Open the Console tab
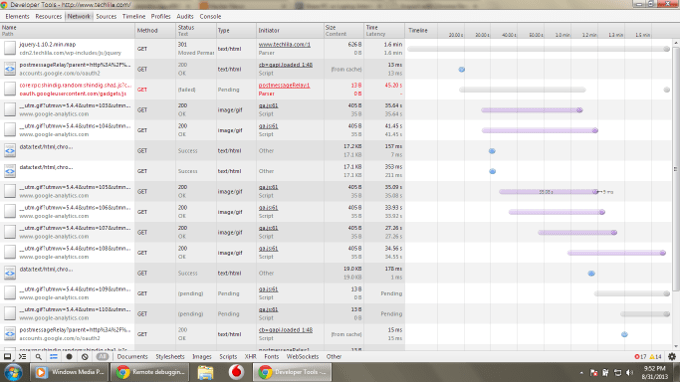 [210, 16]
